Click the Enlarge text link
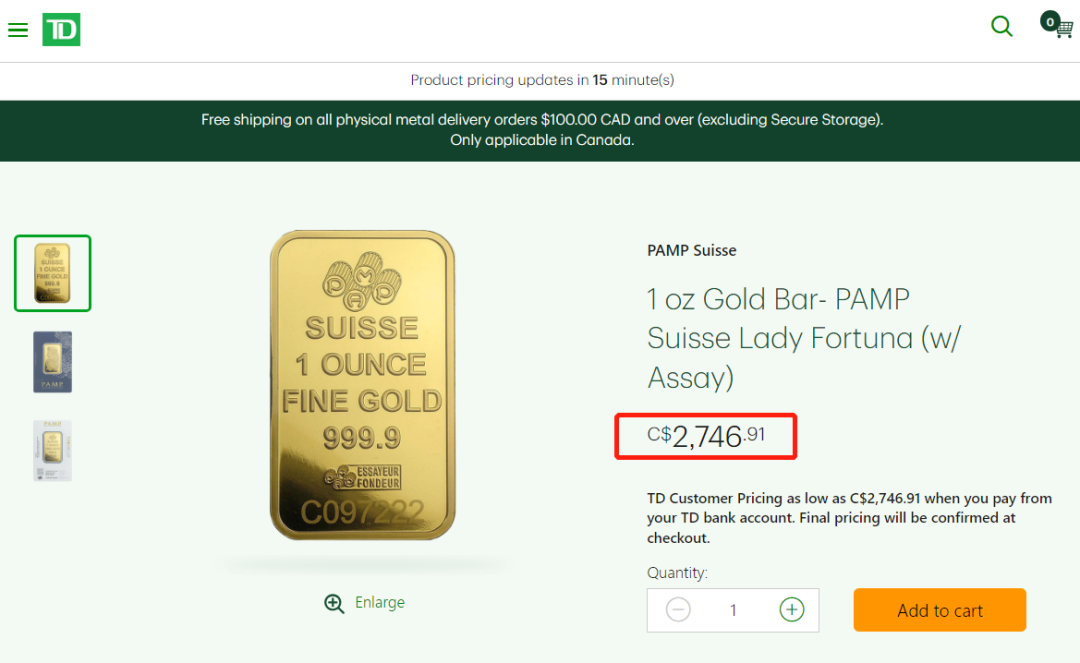 [380, 603]
